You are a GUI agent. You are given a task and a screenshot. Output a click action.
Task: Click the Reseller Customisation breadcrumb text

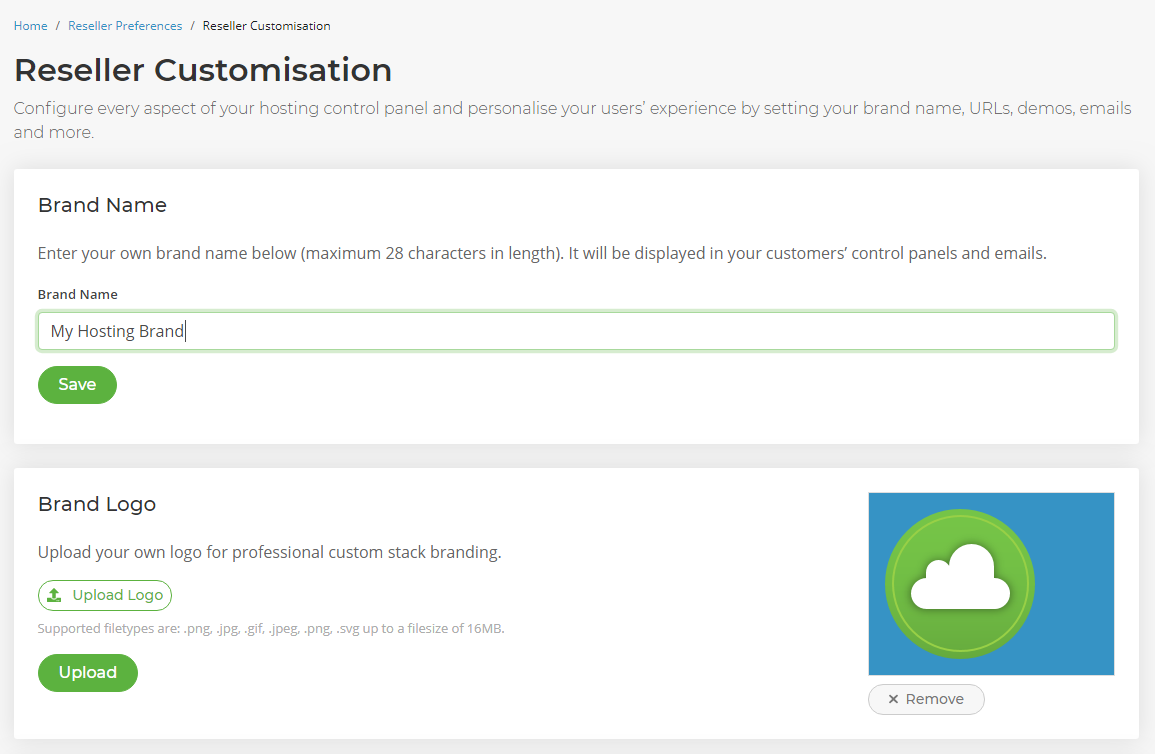(267, 26)
